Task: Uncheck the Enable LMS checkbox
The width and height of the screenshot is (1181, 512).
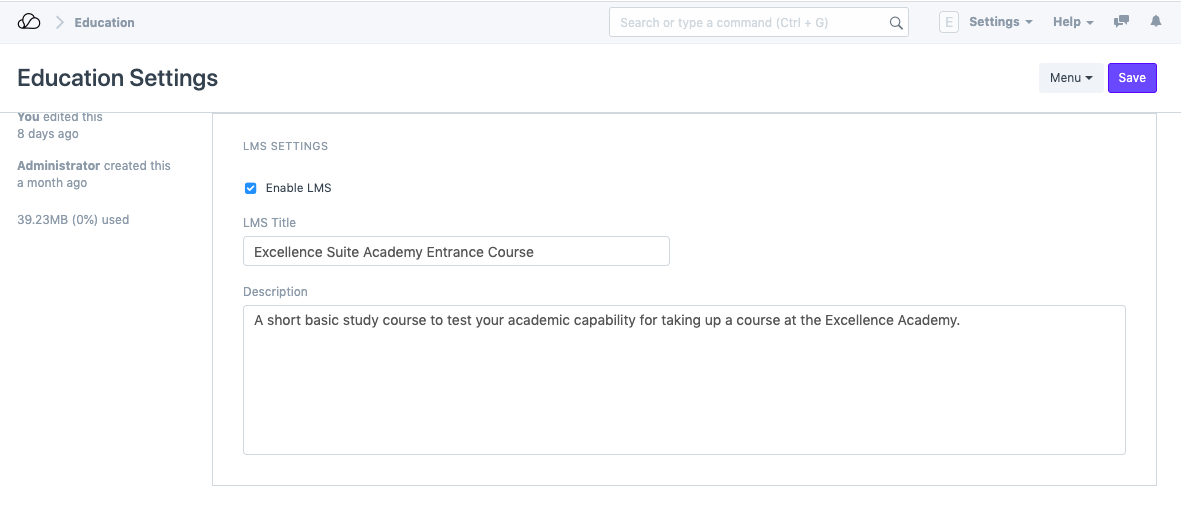Action: pos(251,188)
